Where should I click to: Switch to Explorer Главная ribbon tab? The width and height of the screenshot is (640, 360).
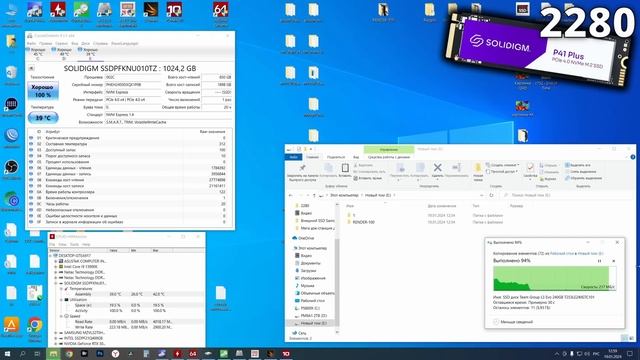point(312,157)
